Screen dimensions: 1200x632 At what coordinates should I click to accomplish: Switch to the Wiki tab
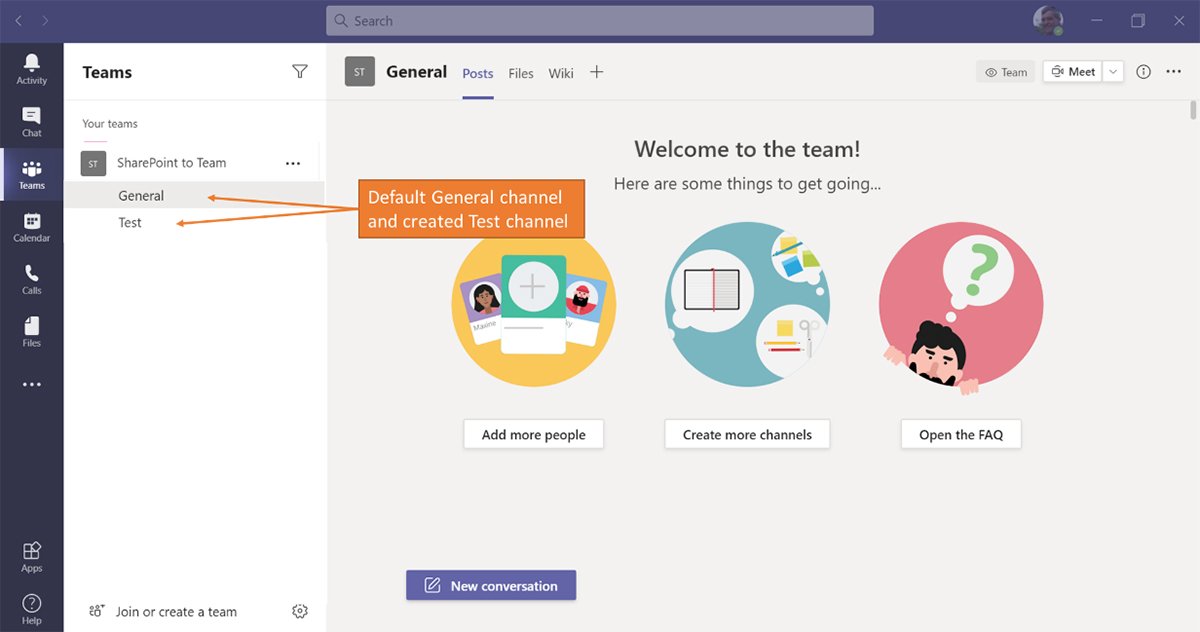[x=561, y=73]
